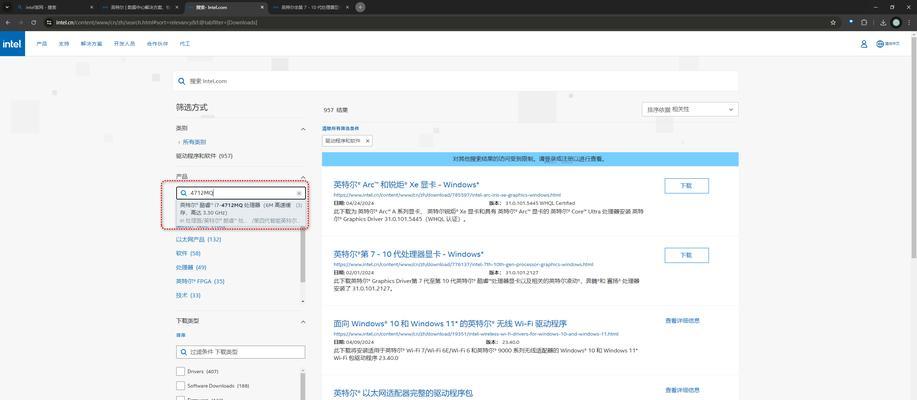
Task: Download the Arc 和锐炬 Xe 显卡 driver
Action: [x=687, y=185]
